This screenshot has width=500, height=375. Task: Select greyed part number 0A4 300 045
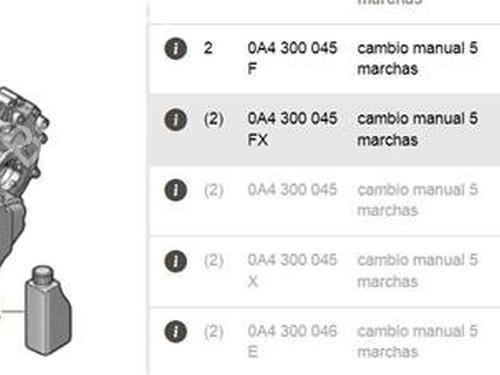292,190
